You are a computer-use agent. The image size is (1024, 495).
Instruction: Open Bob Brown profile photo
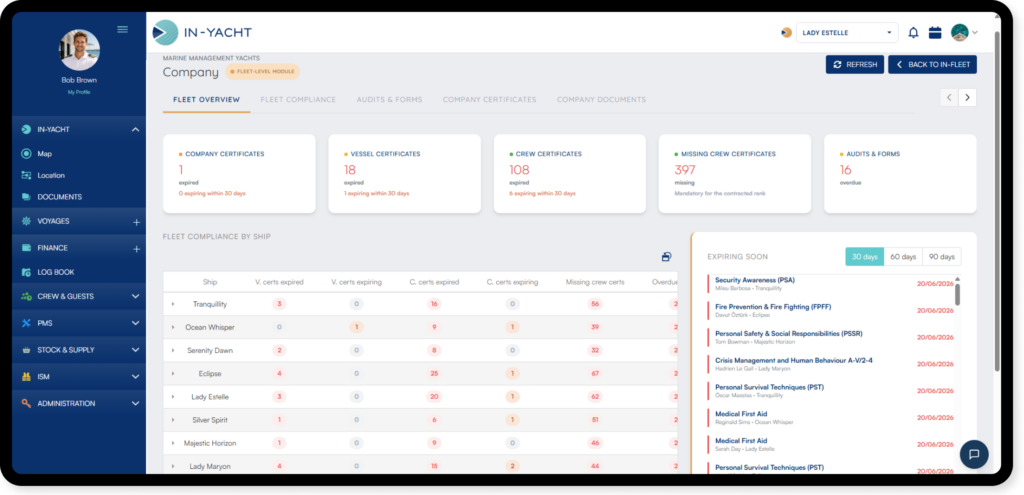80,50
